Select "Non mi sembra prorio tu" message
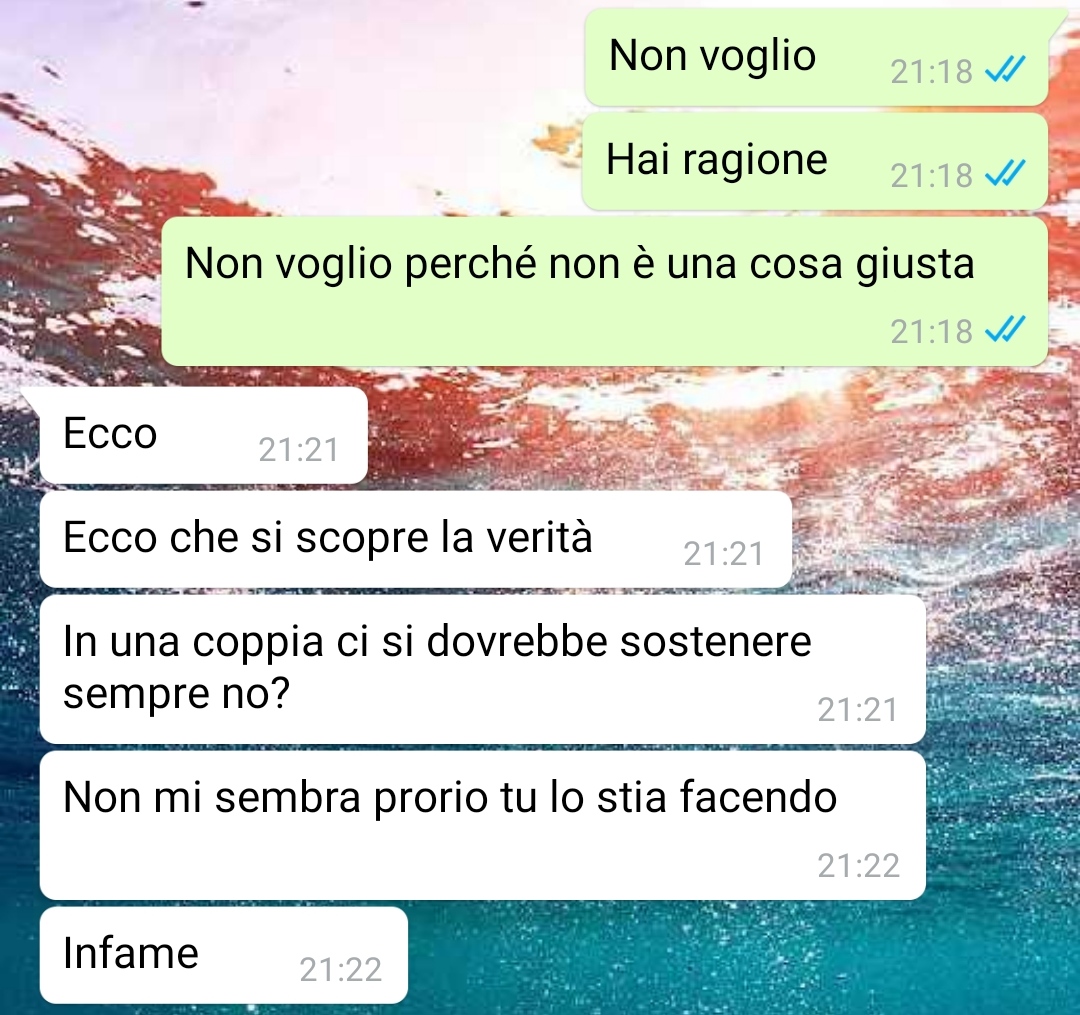1080x1015 pixels. point(483,825)
